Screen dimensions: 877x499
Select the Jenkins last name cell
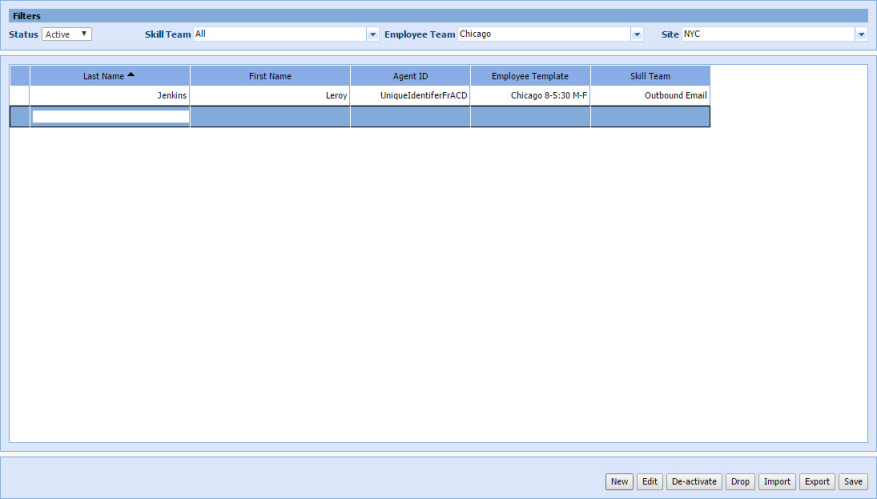(x=110, y=96)
